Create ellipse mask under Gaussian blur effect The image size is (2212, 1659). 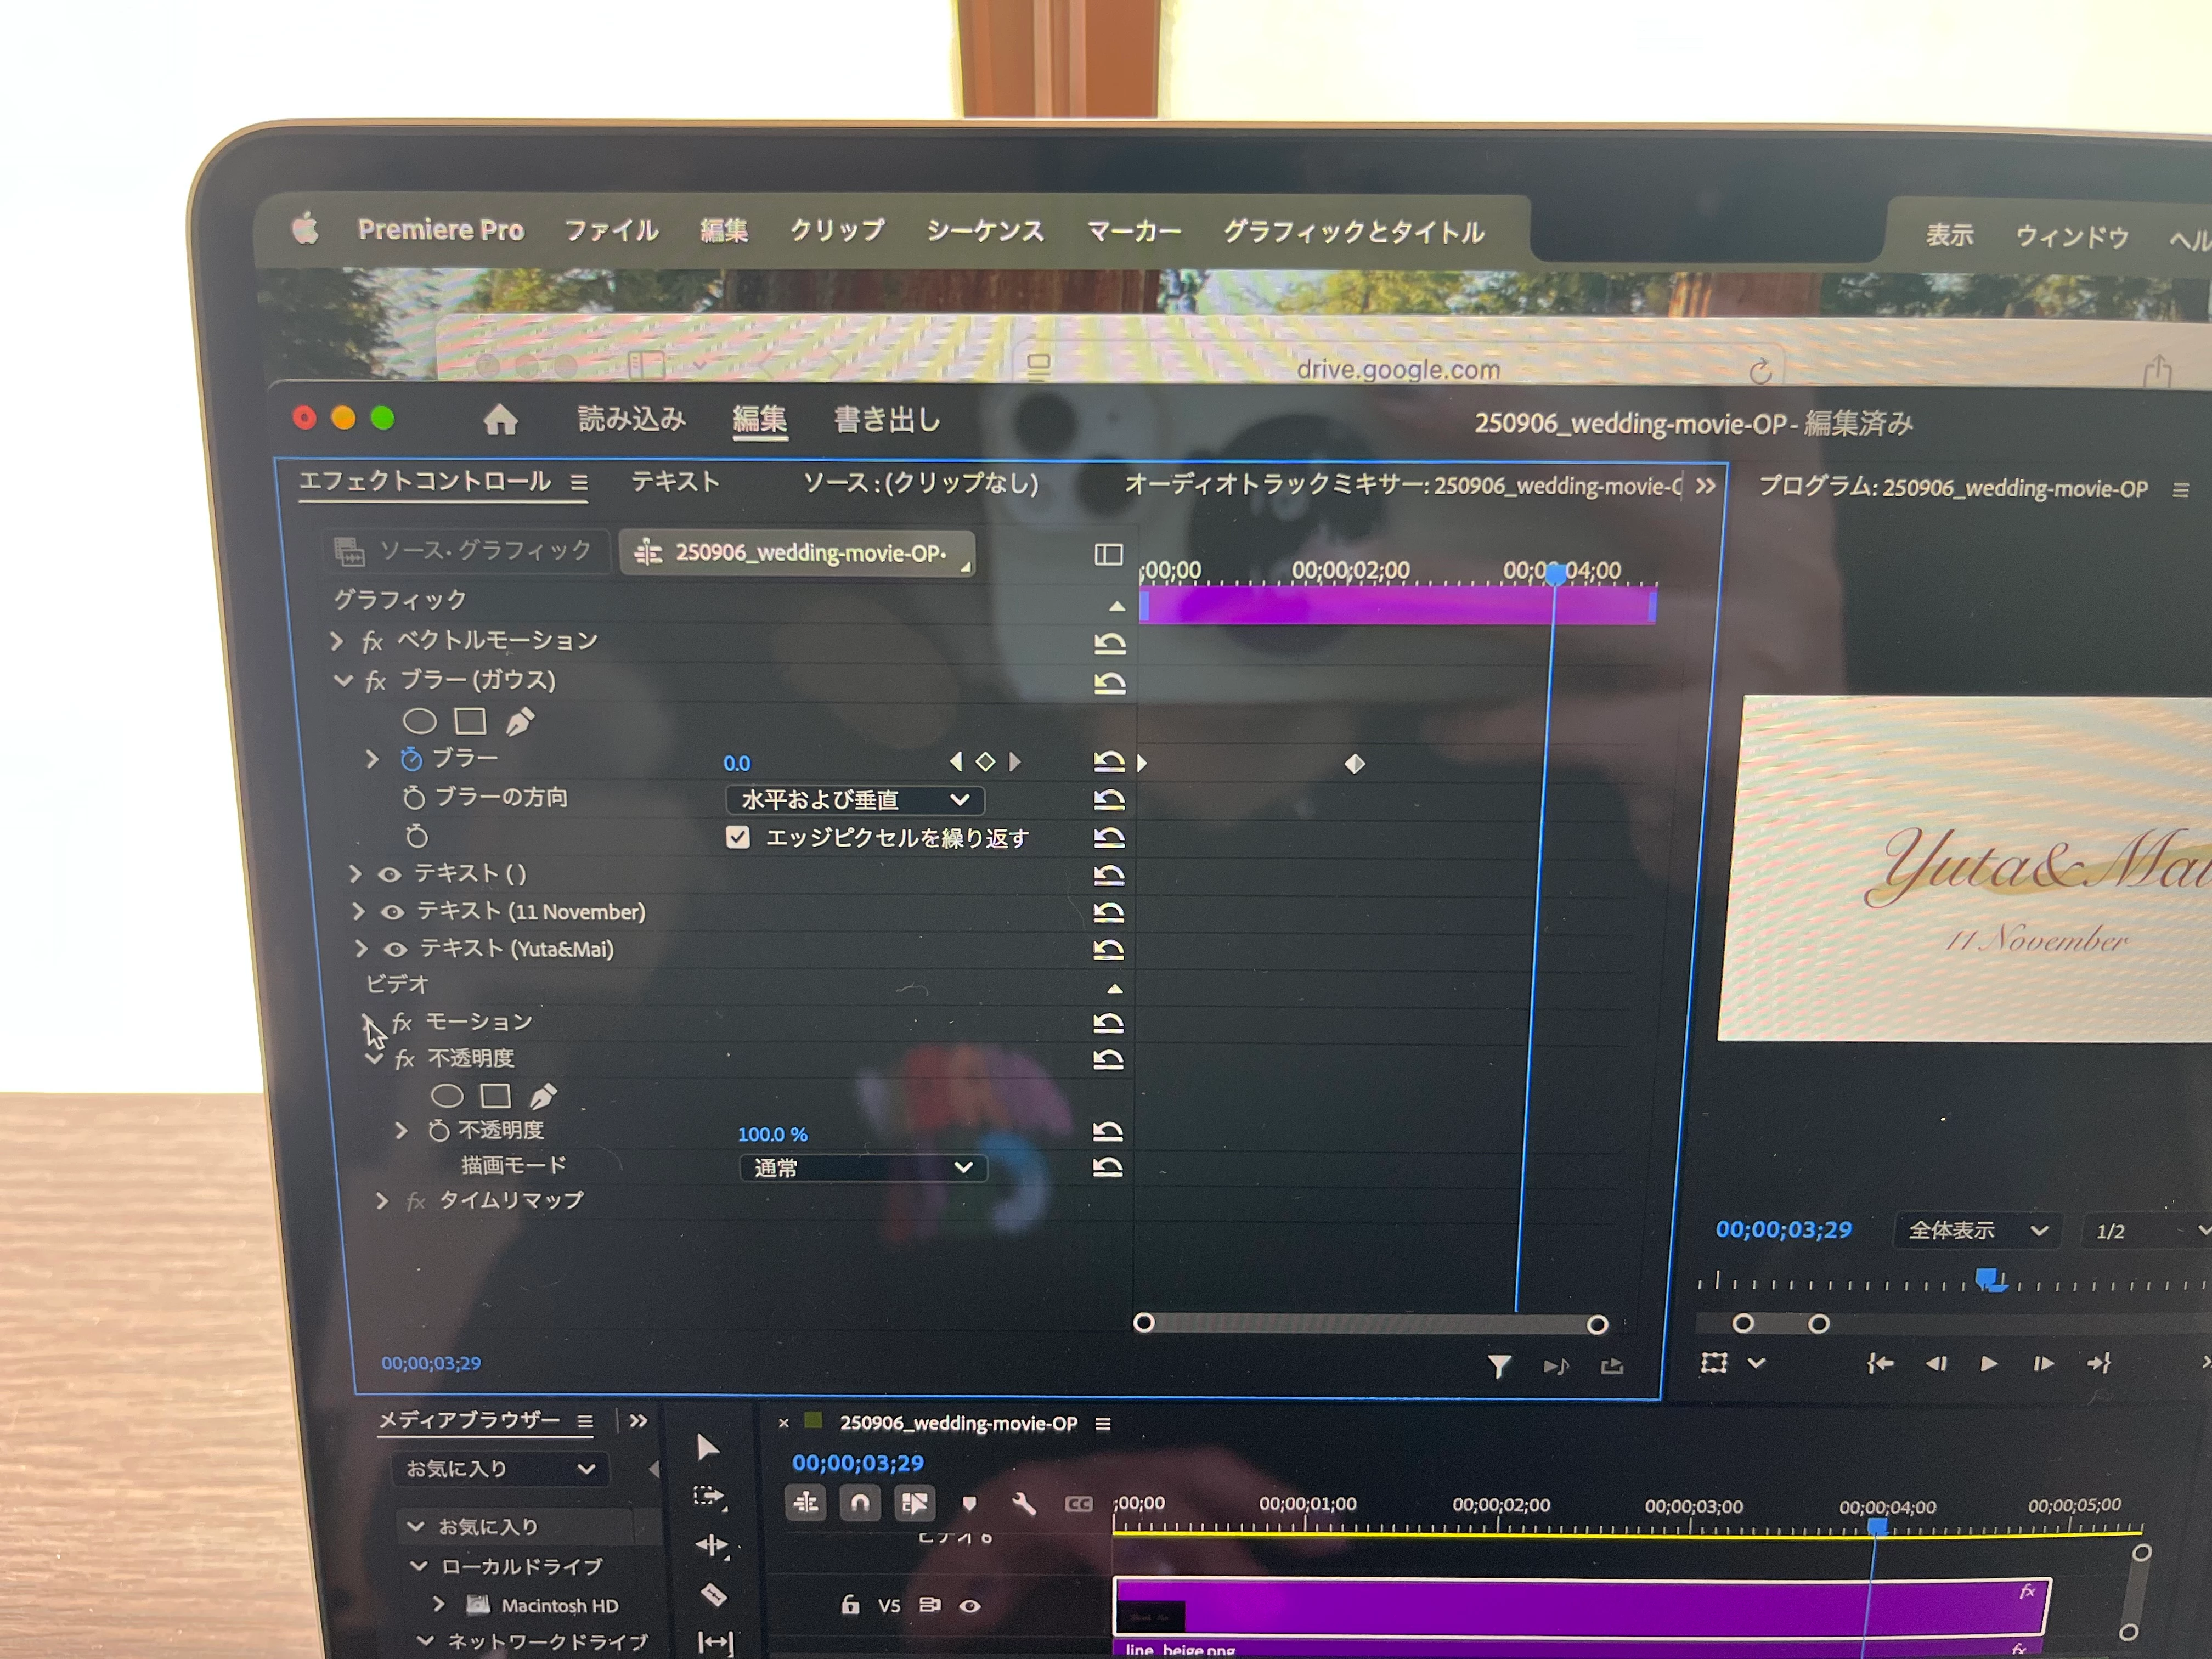419,720
